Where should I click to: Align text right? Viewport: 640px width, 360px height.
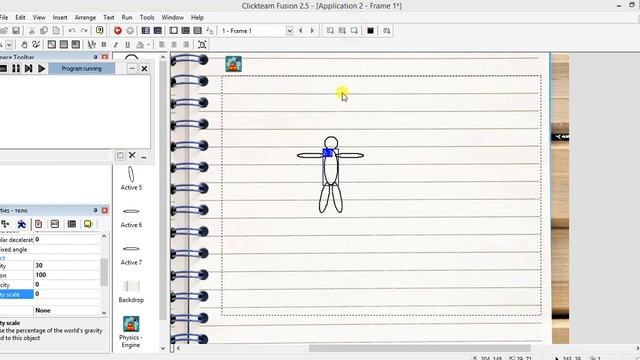point(186,44)
